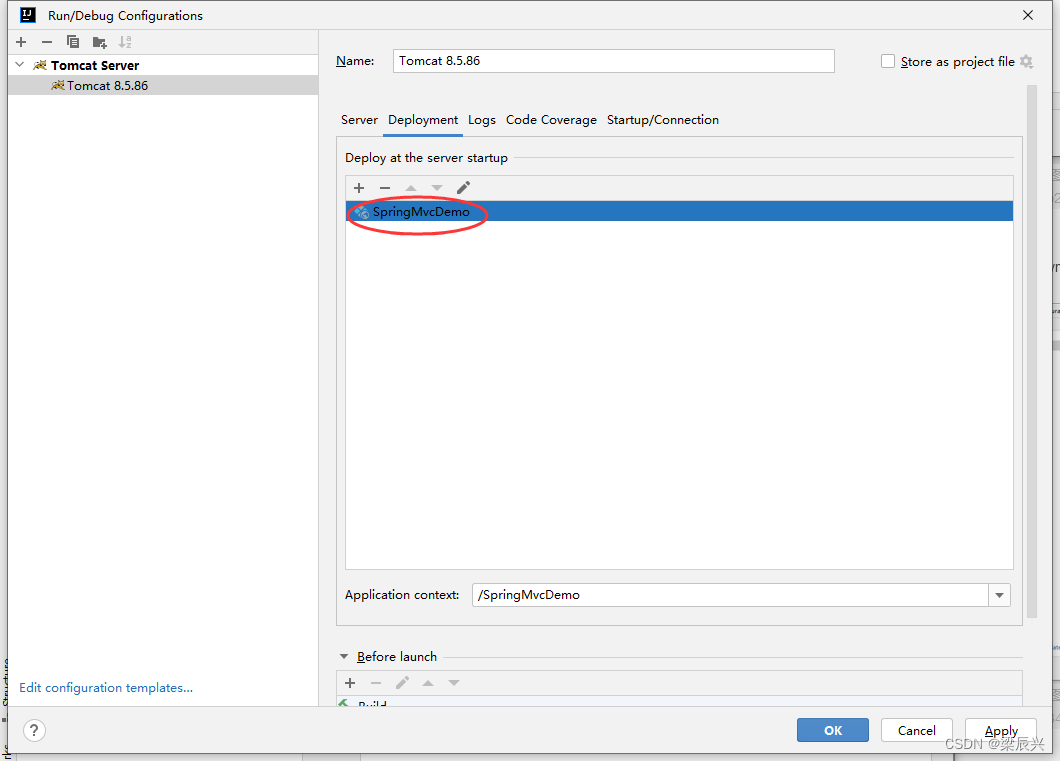Add a new run configuration with plus icon

tap(21, 42)
